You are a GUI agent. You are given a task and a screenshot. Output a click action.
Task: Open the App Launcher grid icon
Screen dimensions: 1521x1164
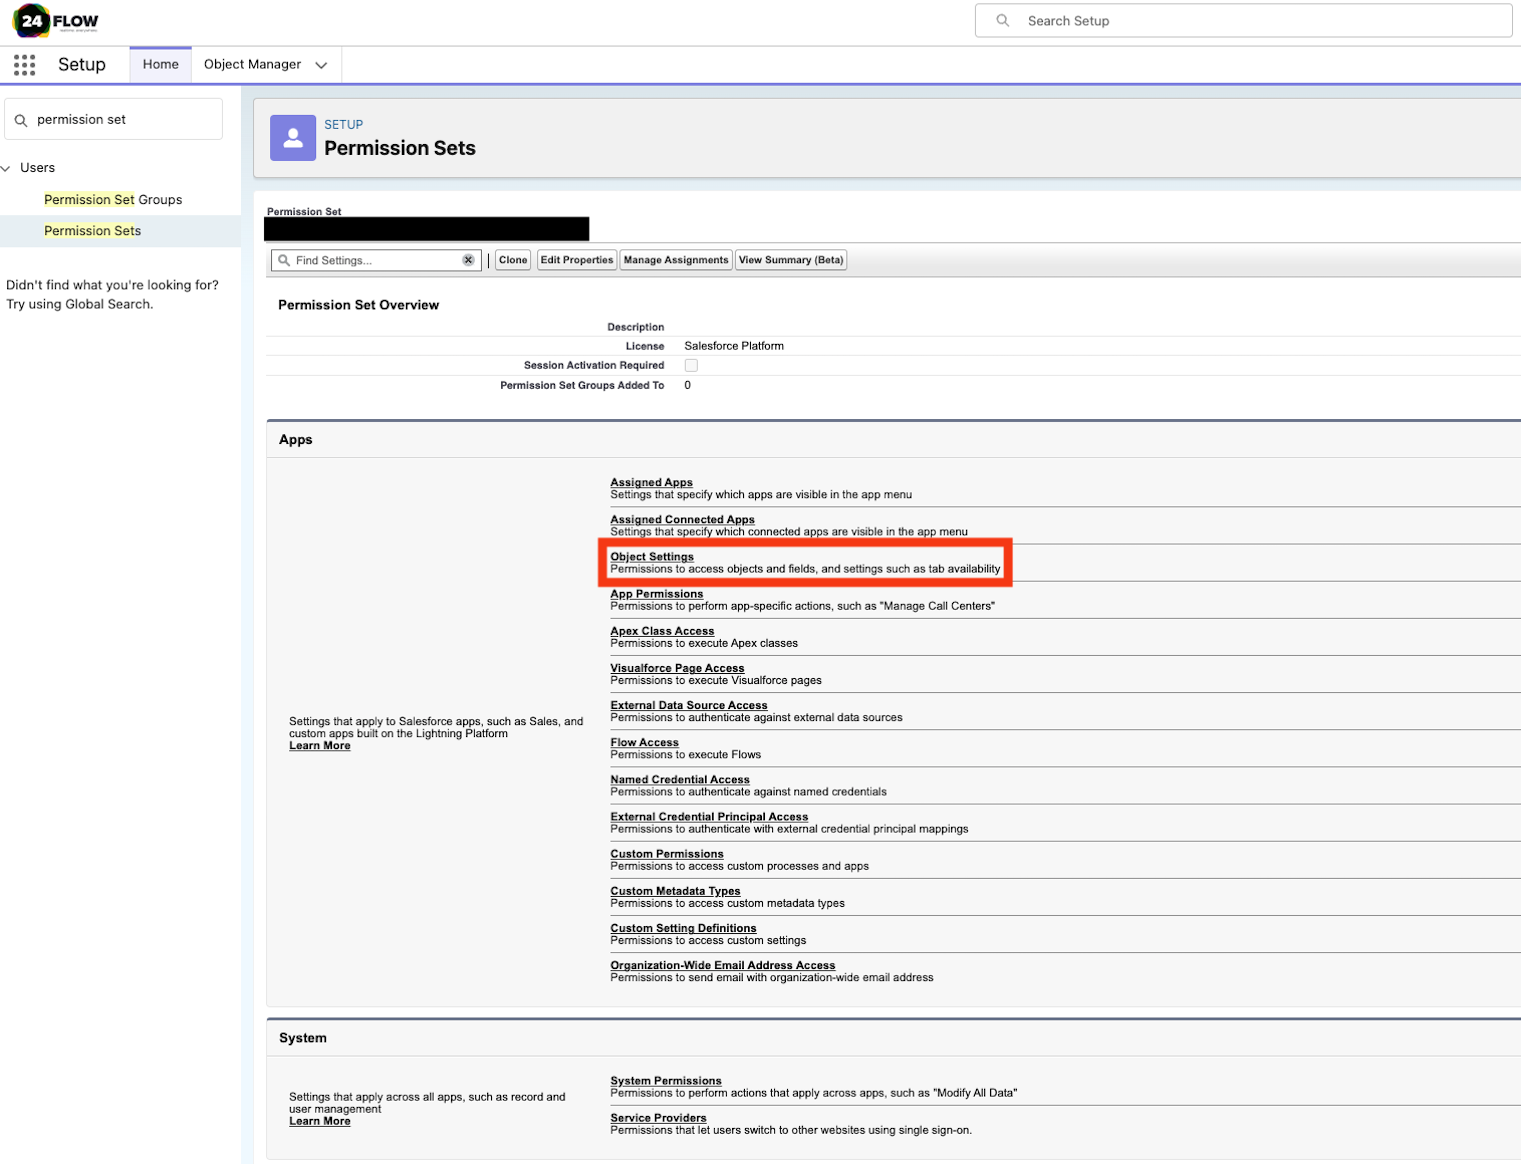(25, 65)
